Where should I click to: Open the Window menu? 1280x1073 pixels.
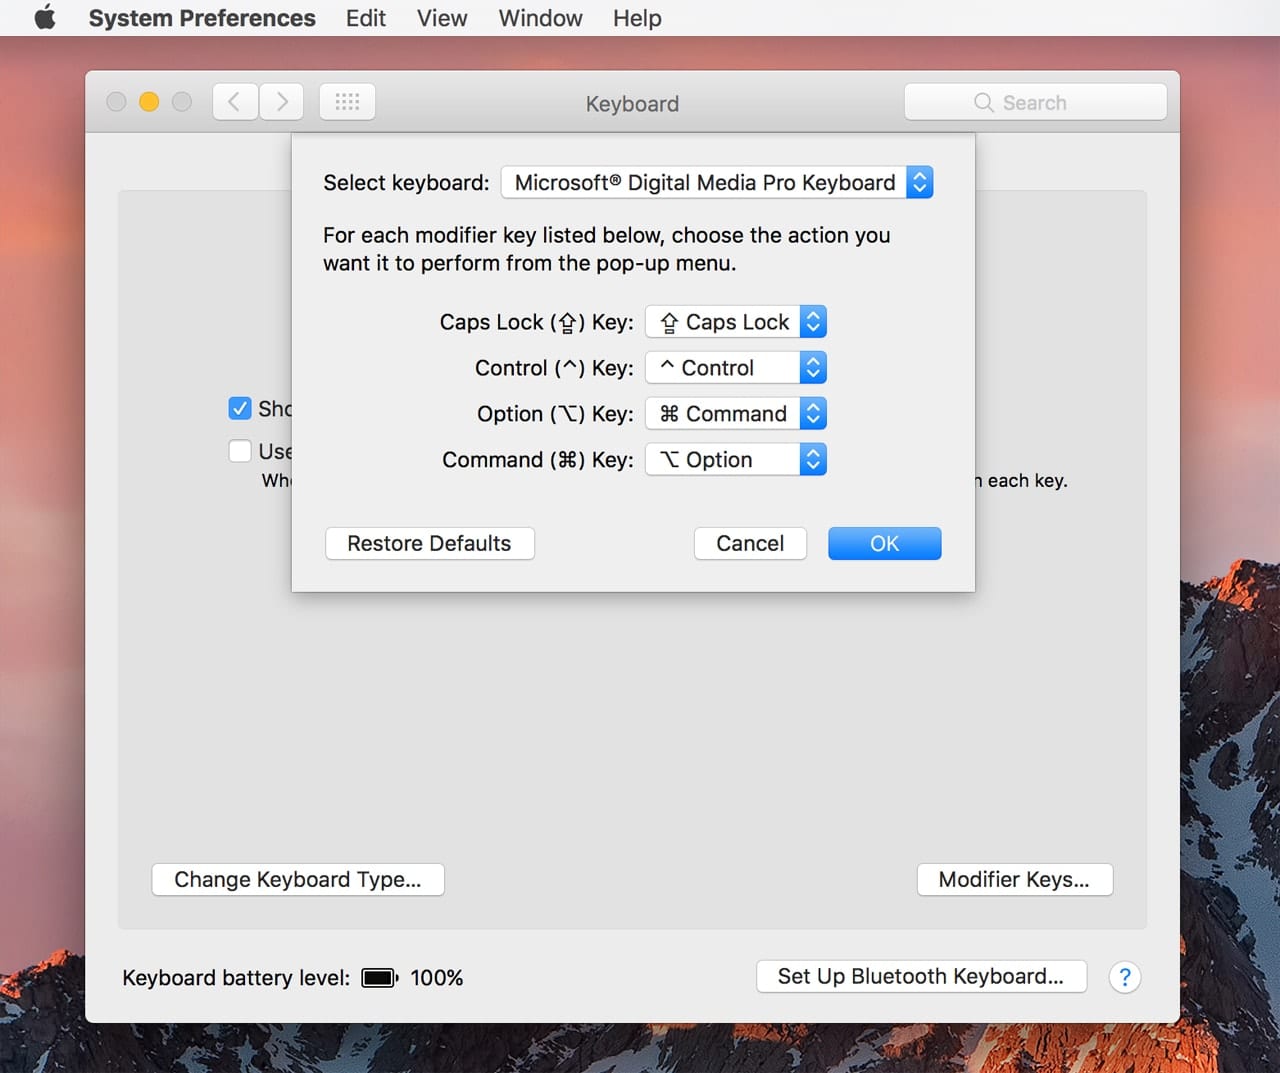point(540,18)
